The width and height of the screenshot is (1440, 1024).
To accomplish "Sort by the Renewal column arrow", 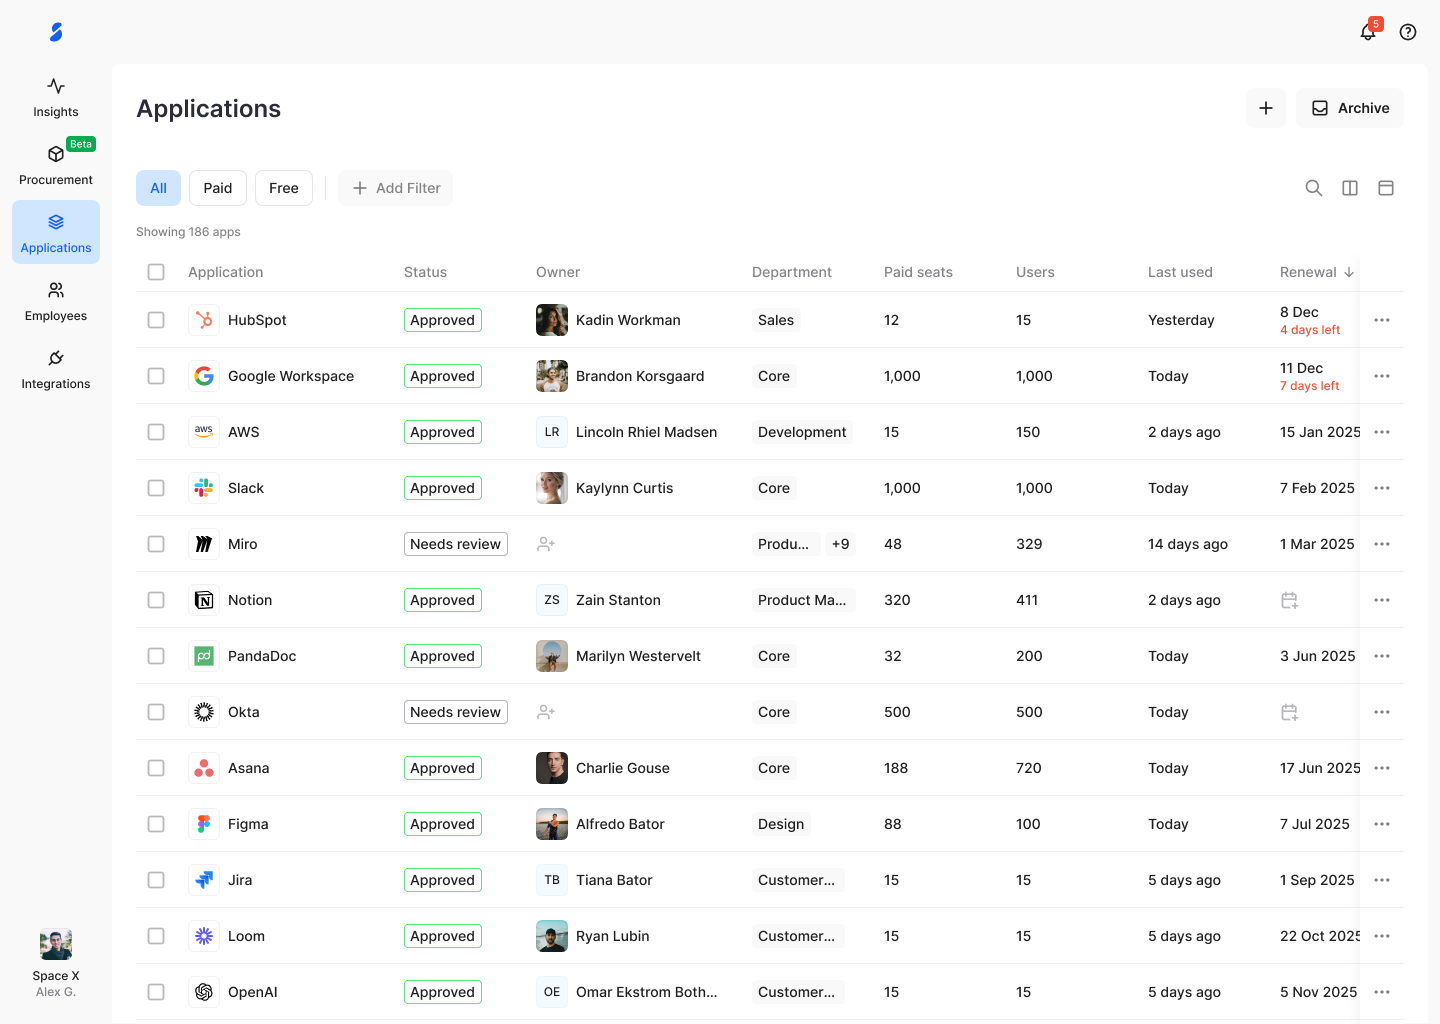I will pyautogui.click(x=1349, y=272).
